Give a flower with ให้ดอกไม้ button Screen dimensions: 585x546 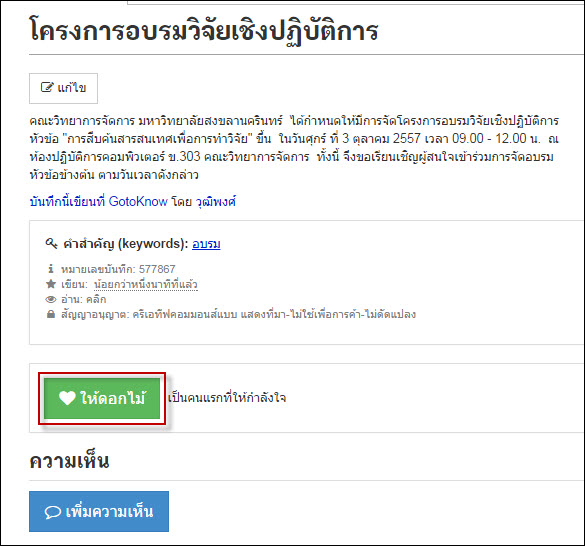[x=102, y=398]
